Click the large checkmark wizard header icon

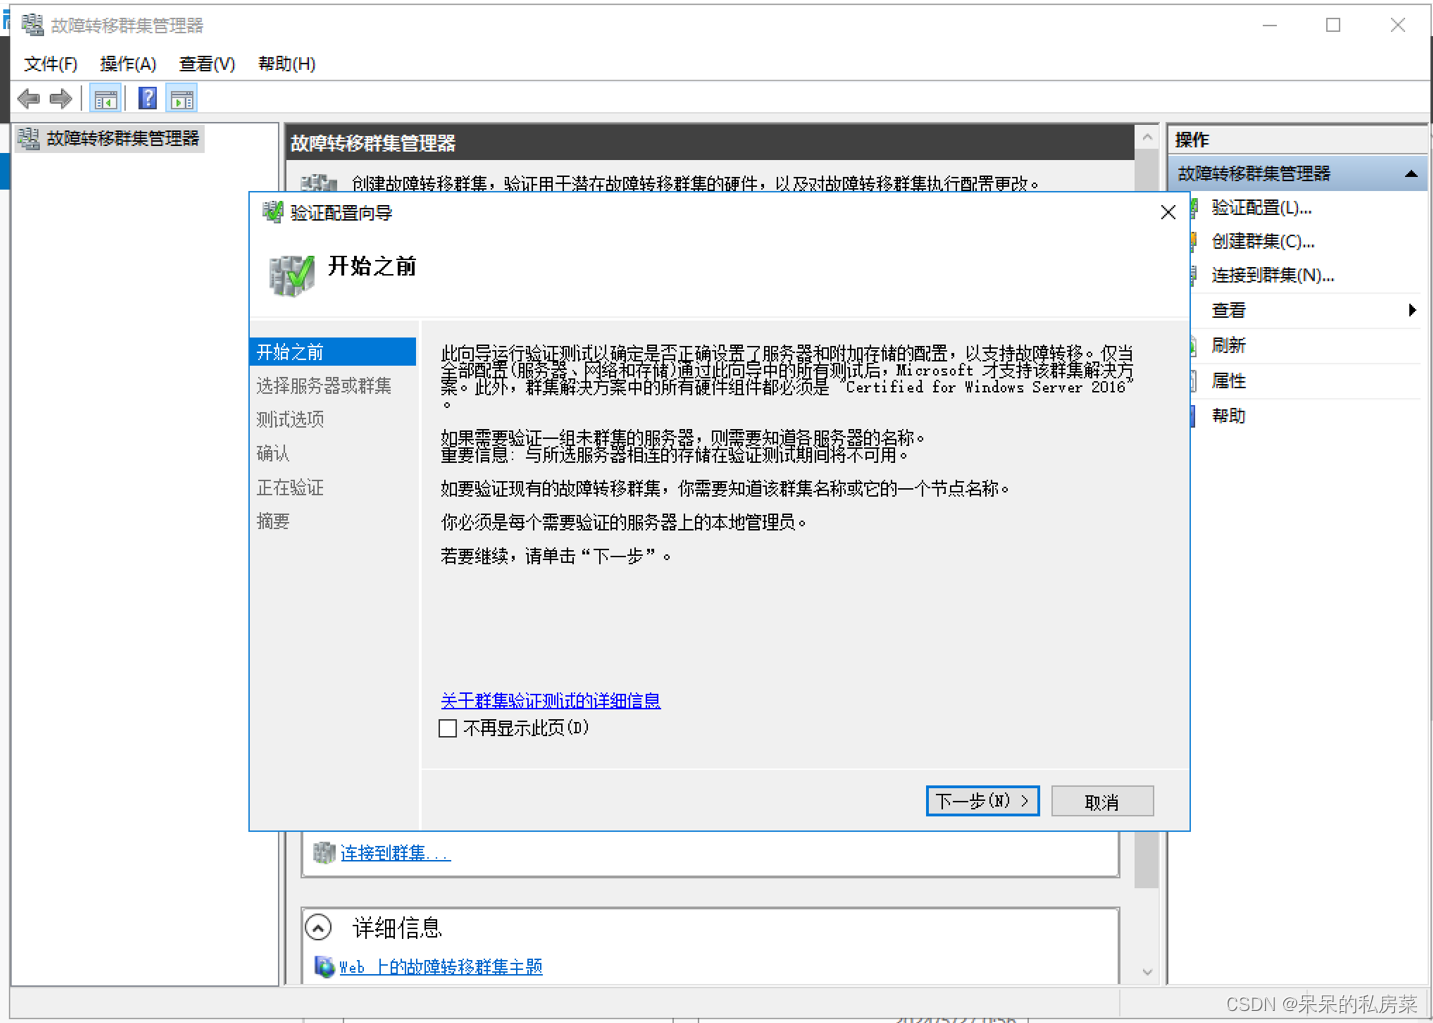coord(292,274)
